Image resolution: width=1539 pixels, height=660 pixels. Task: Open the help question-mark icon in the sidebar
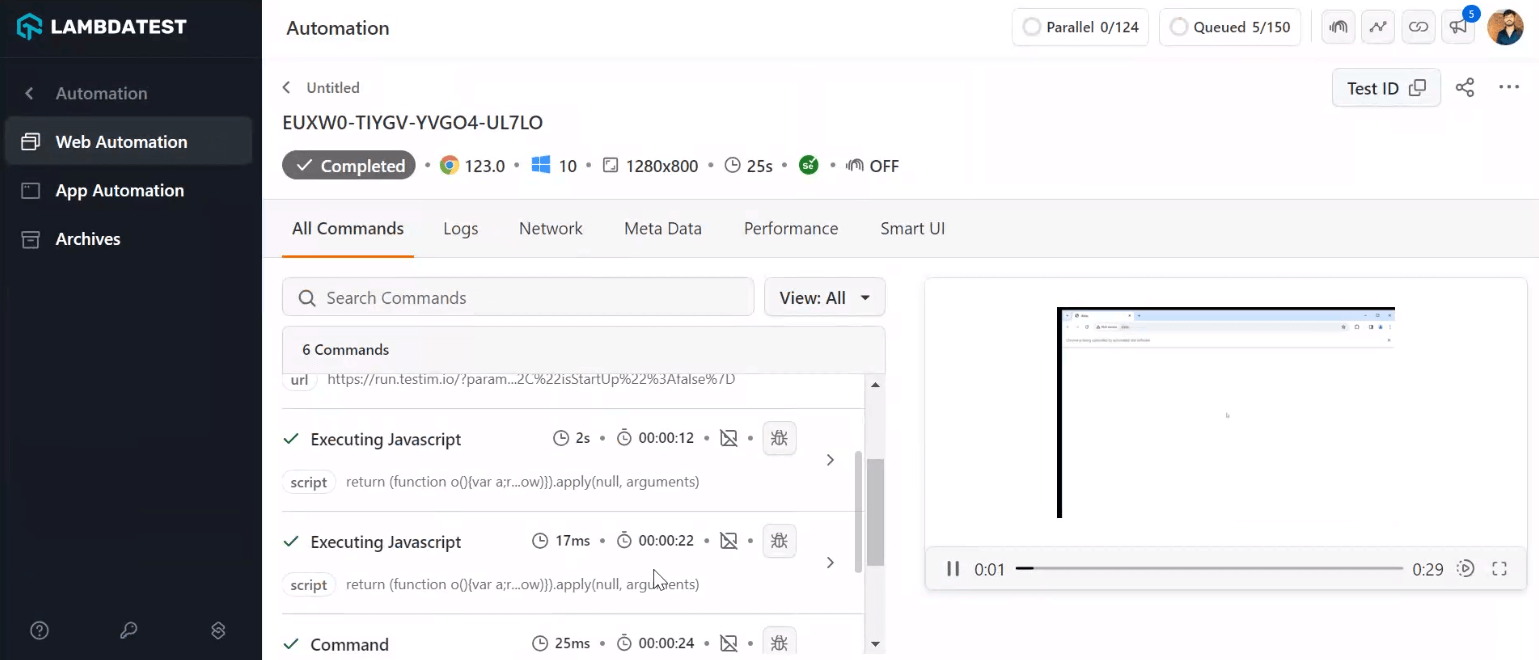tap(39, 630)
